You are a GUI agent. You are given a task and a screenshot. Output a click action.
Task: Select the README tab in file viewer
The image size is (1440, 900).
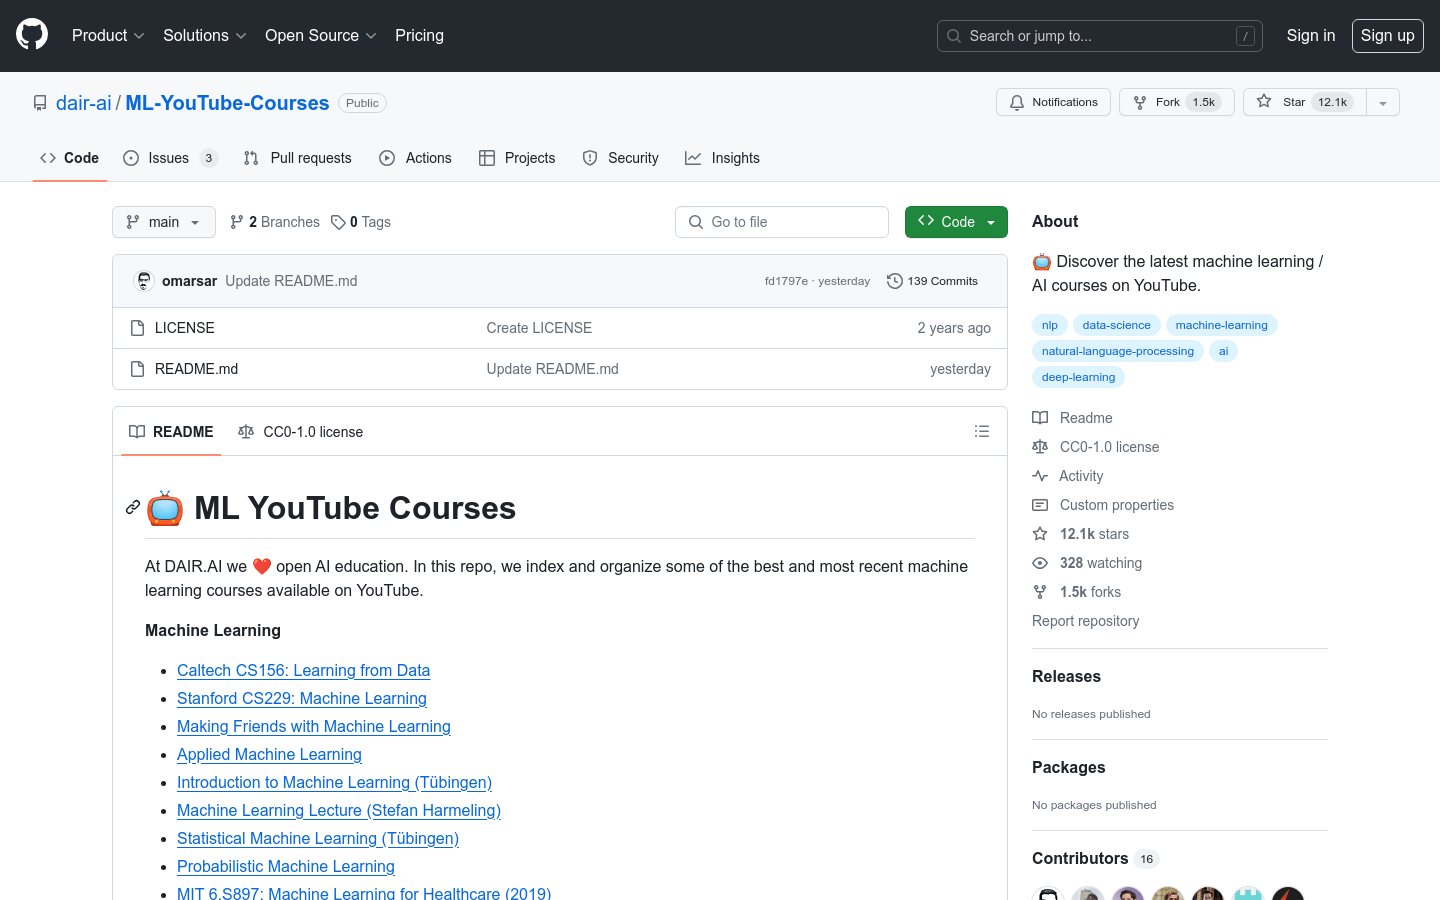click(171, 432)
